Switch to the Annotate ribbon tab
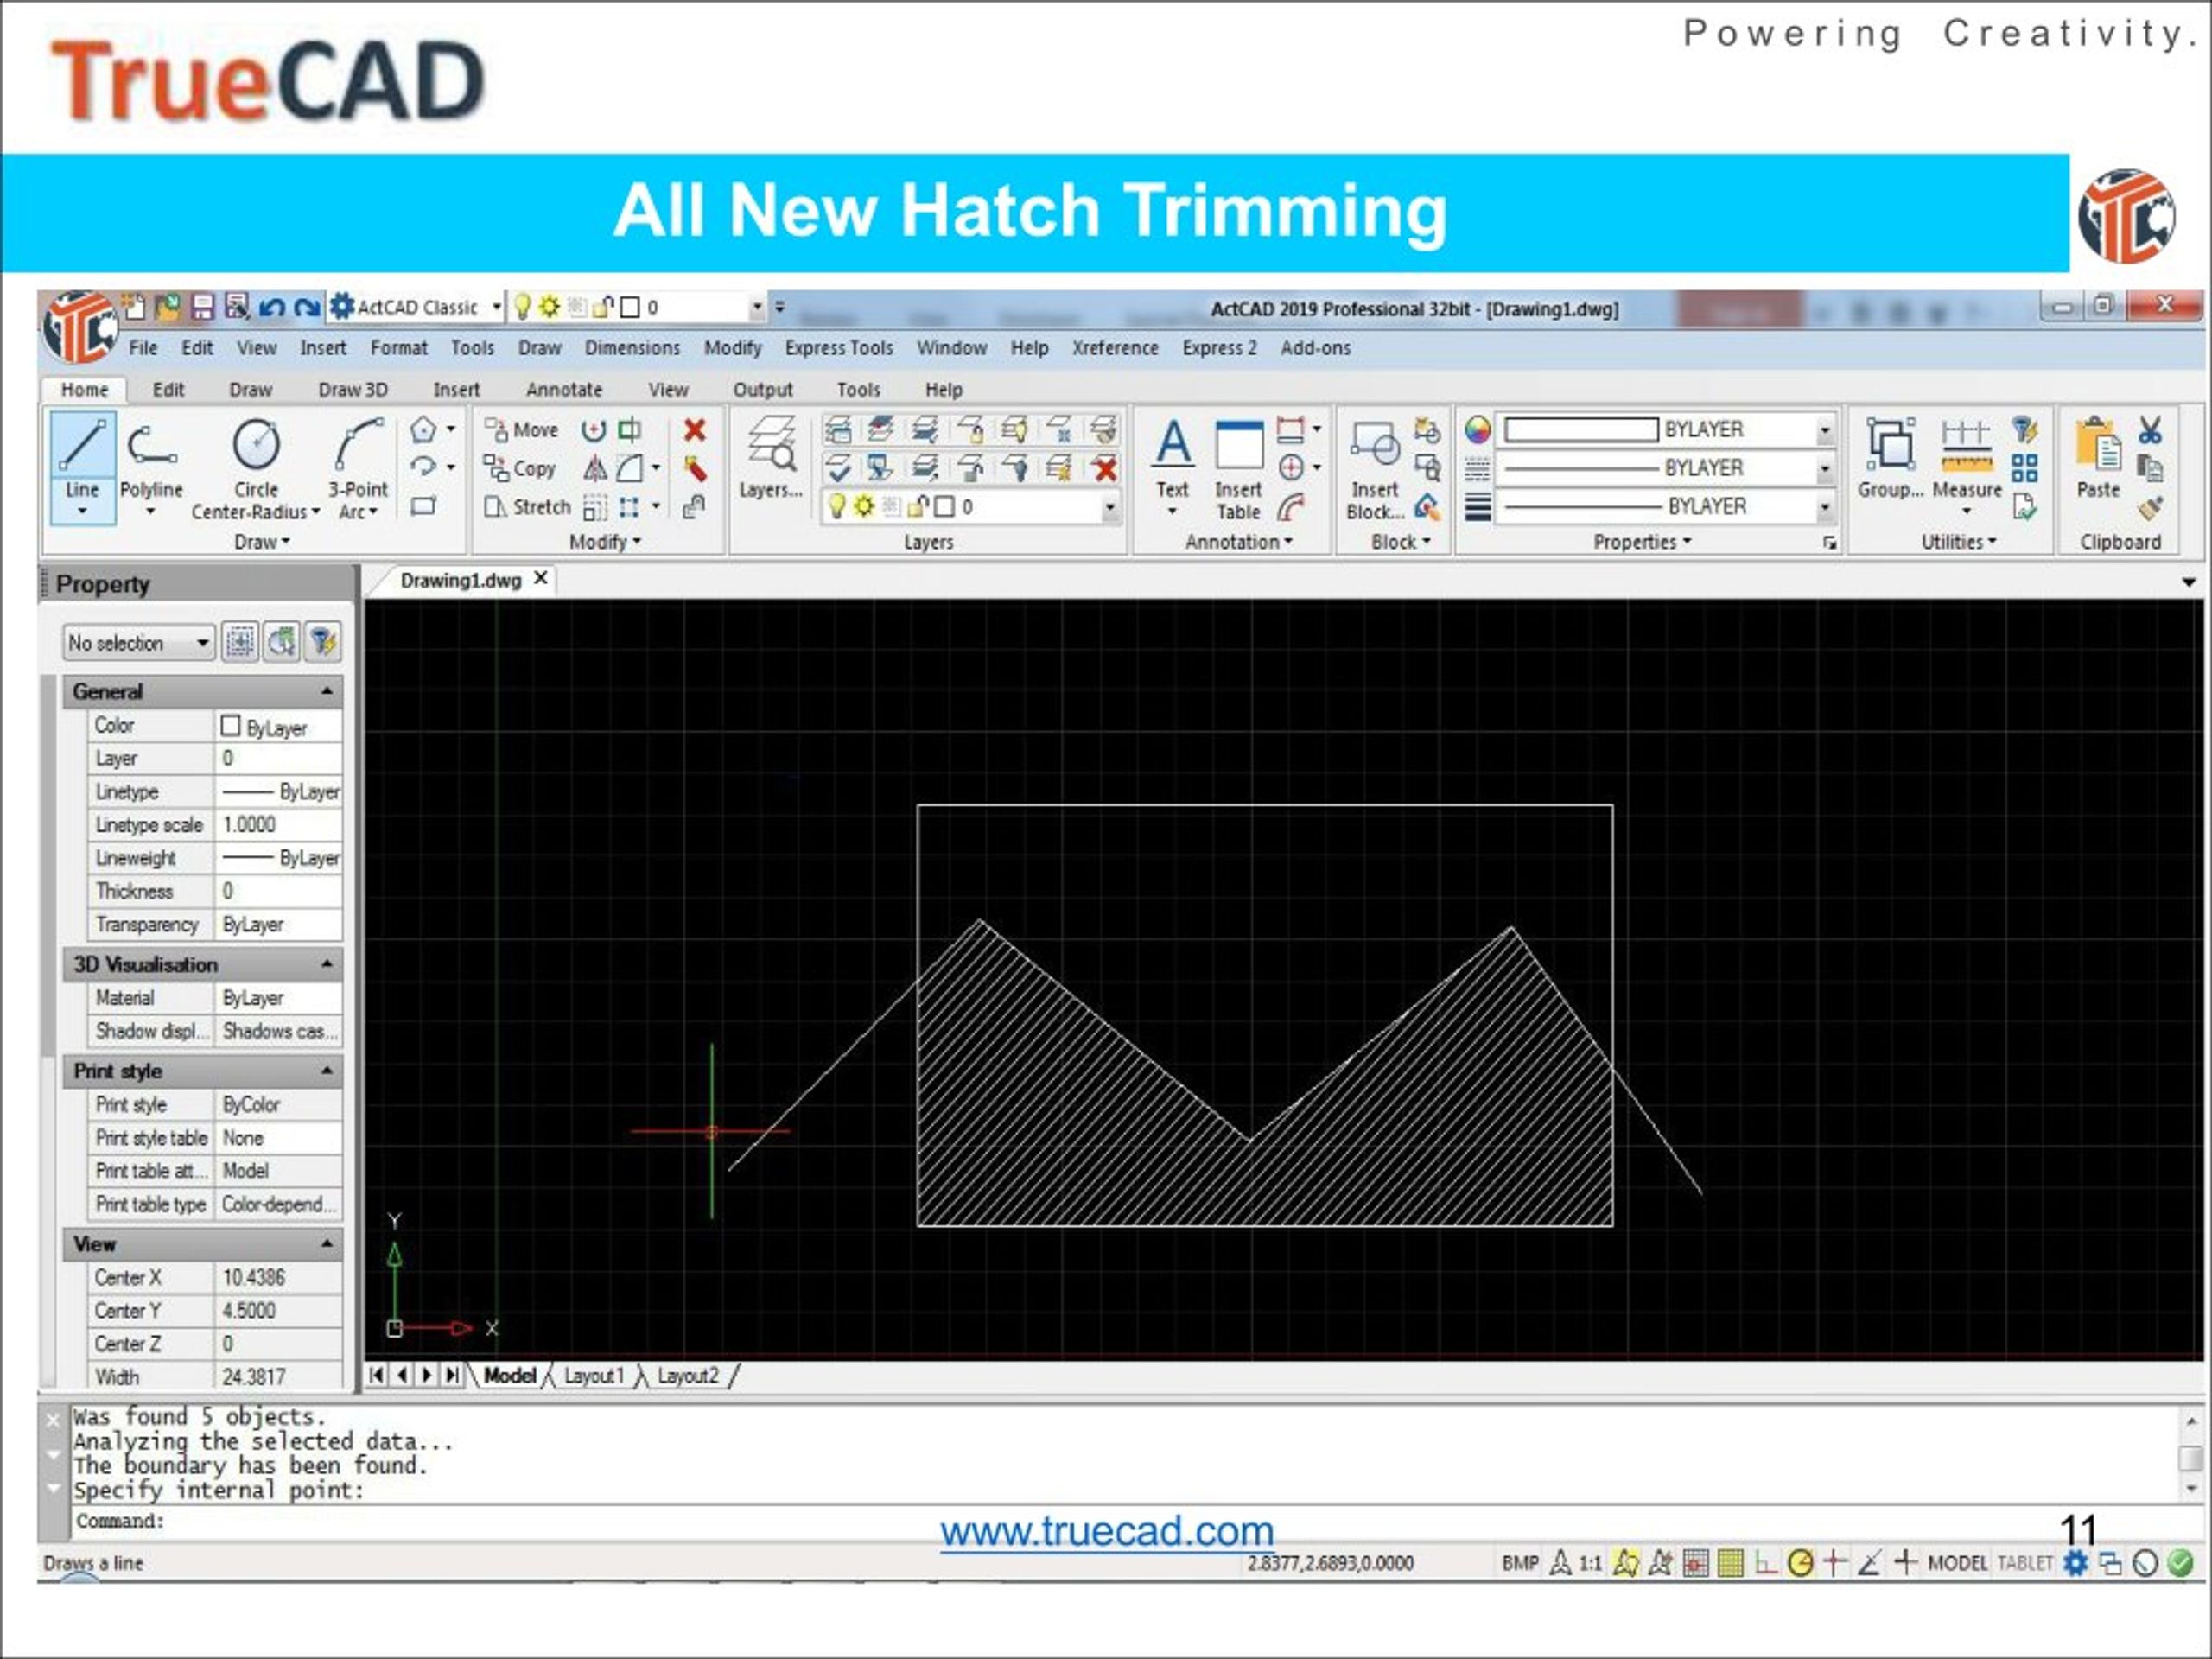The image size is (2212, 1659). pos(564,390)
